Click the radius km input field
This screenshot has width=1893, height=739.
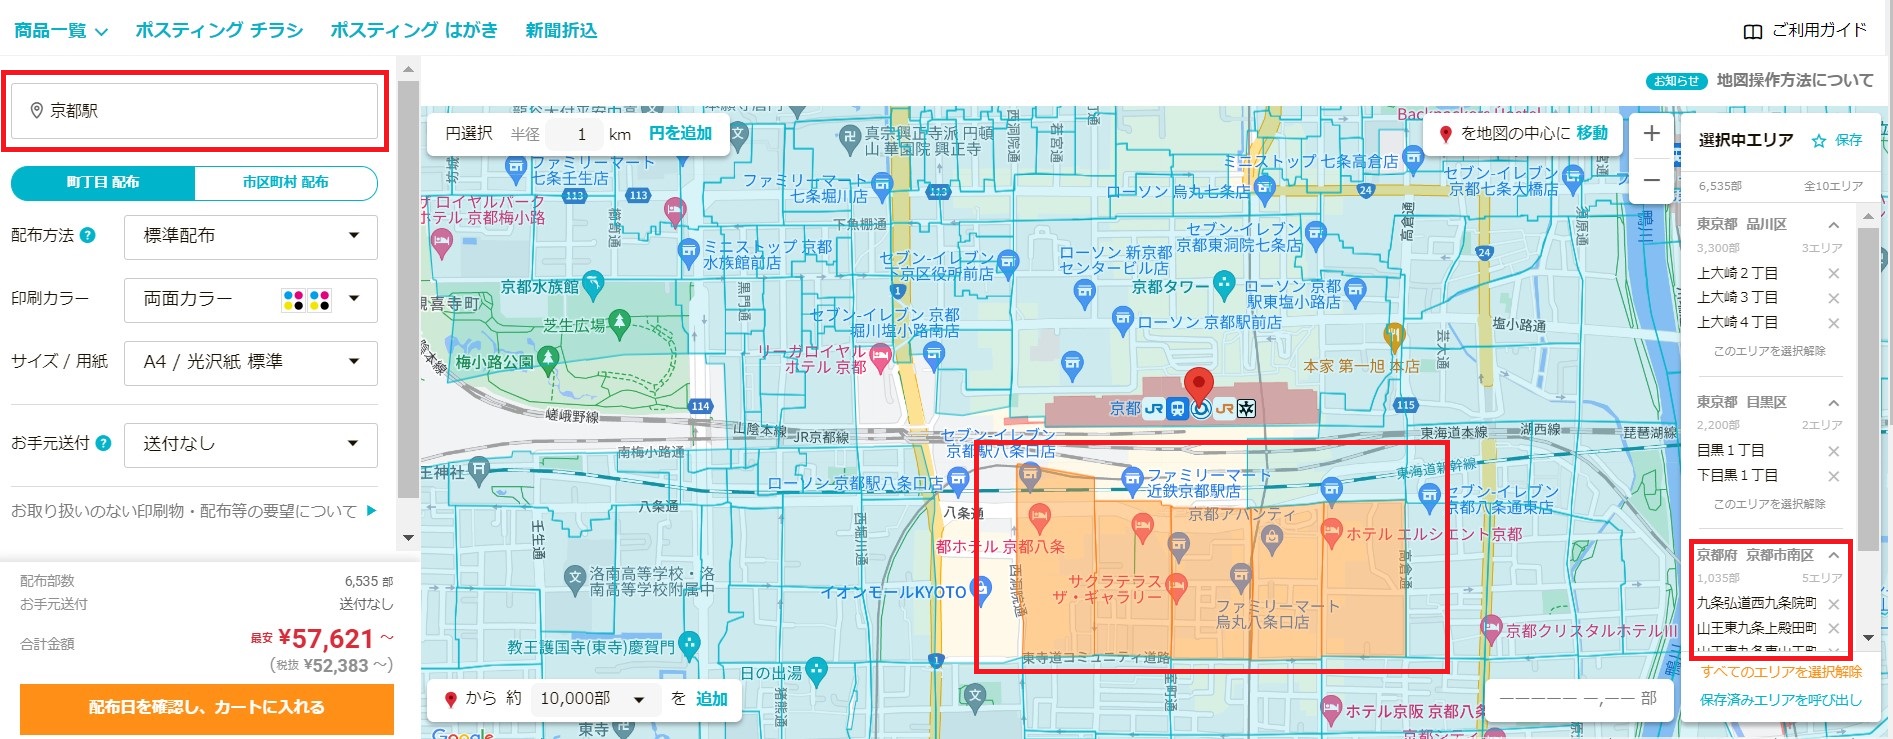(x=576, y=134)
